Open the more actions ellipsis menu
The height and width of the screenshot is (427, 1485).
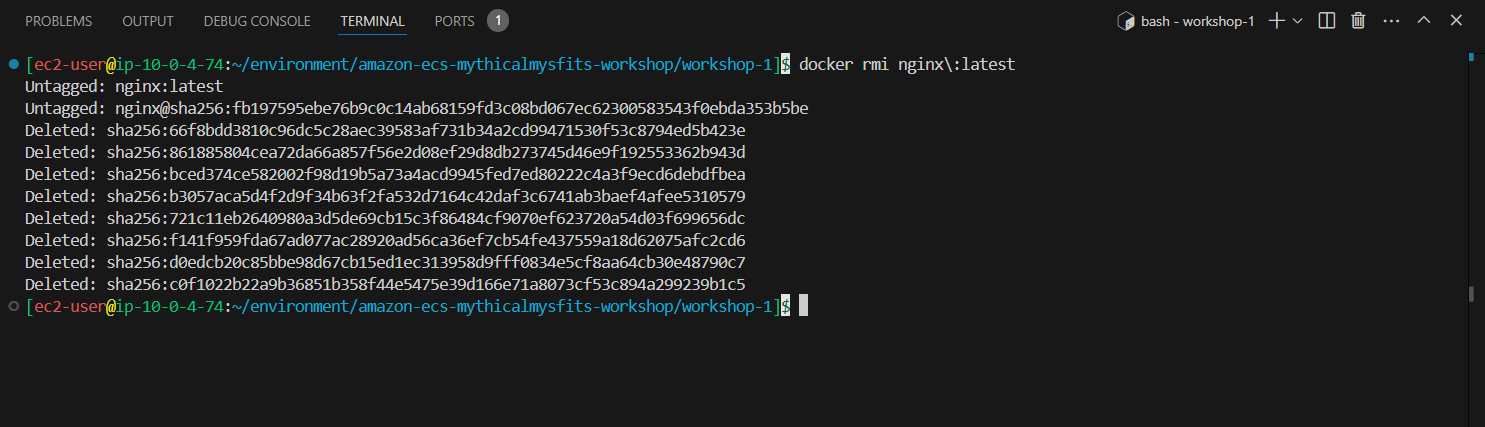[x=1391, y=21]
